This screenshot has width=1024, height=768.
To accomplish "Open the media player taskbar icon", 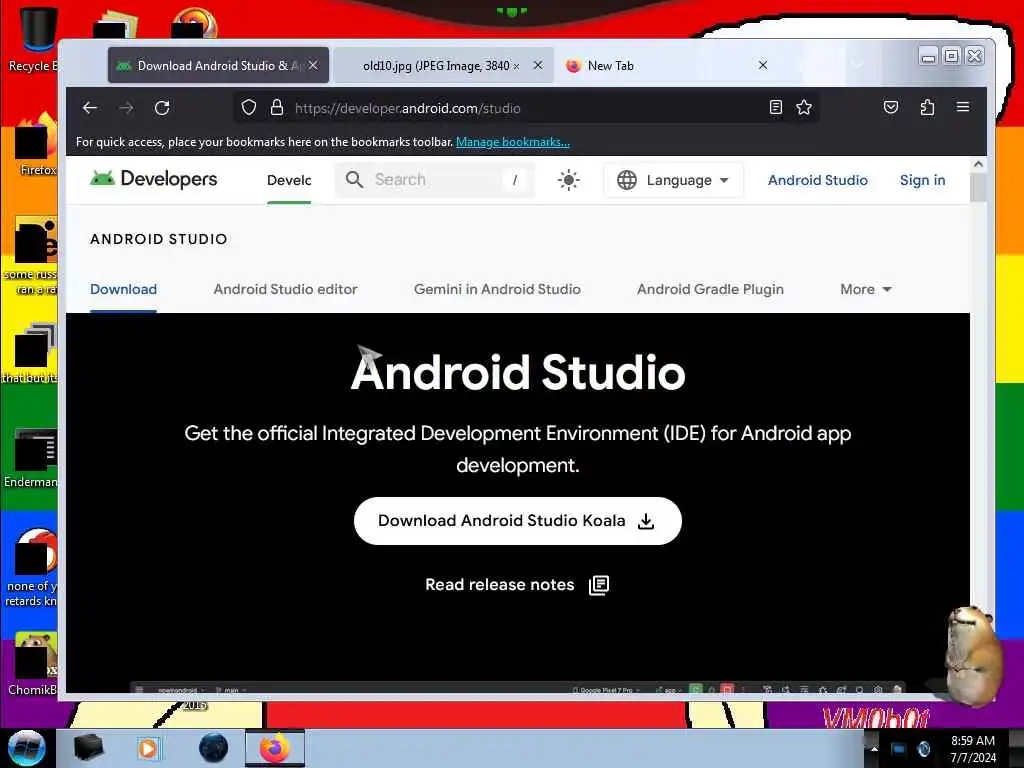I will (x=149, y=748).
